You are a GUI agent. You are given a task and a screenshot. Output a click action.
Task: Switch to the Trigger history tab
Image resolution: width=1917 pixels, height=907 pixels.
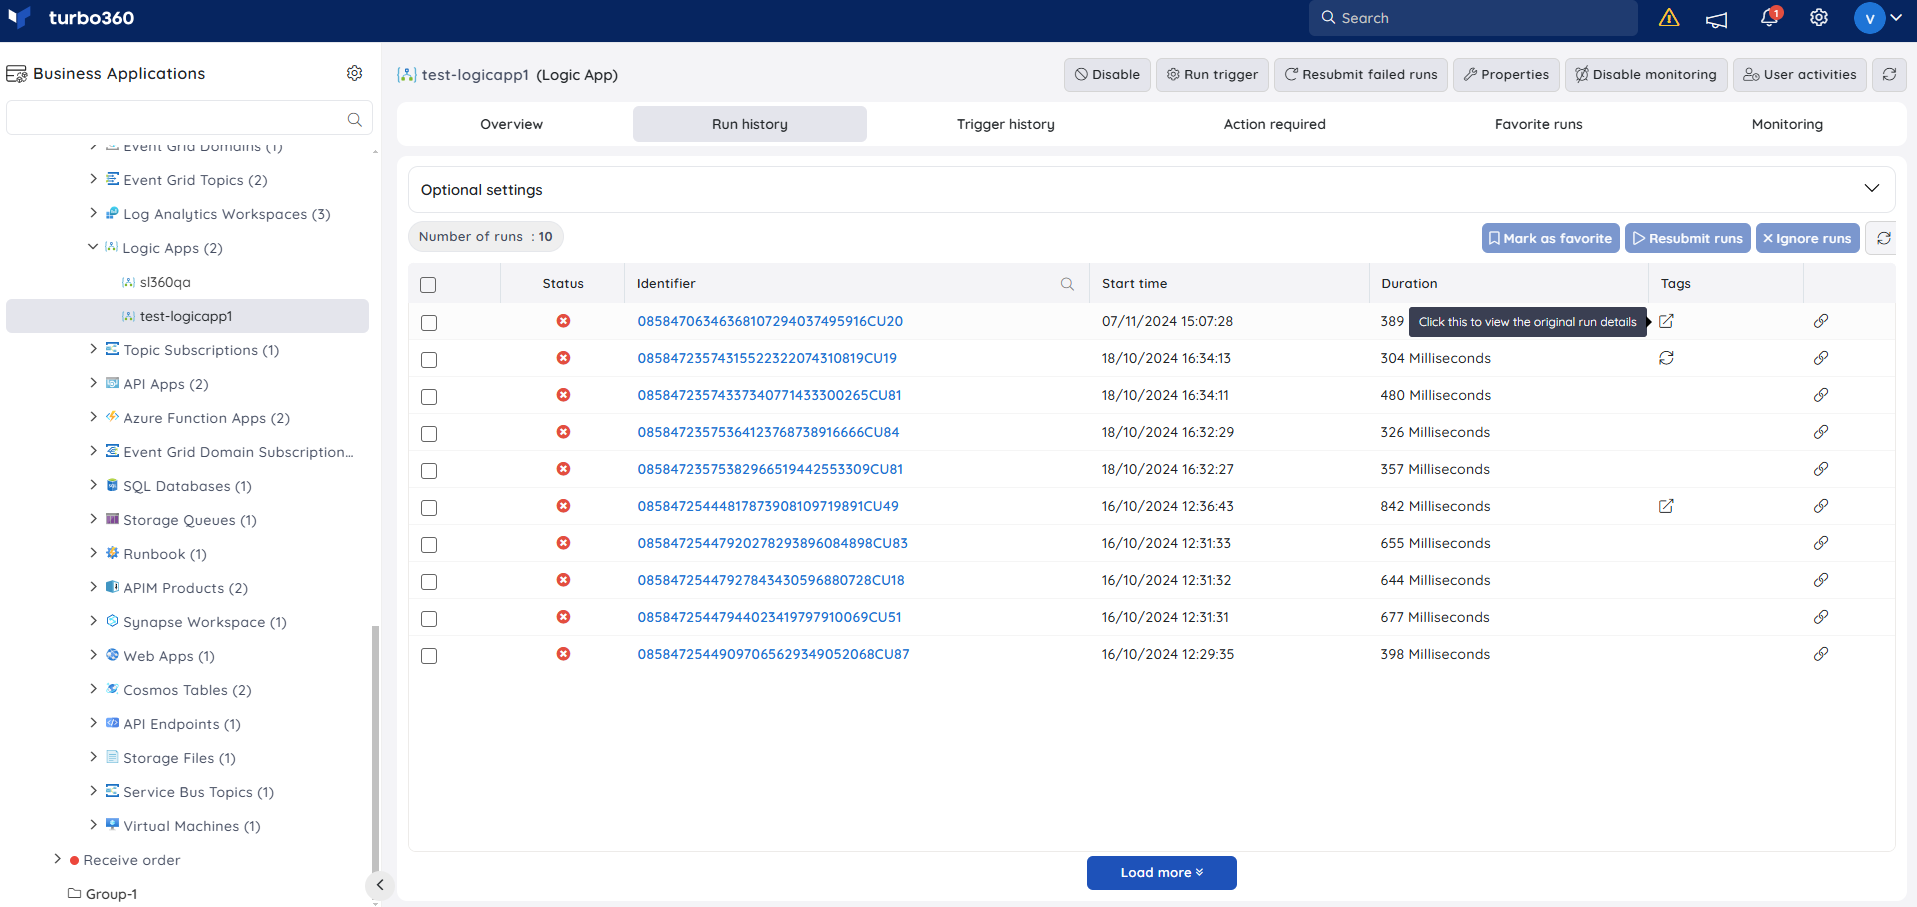tap(1005, 124)
